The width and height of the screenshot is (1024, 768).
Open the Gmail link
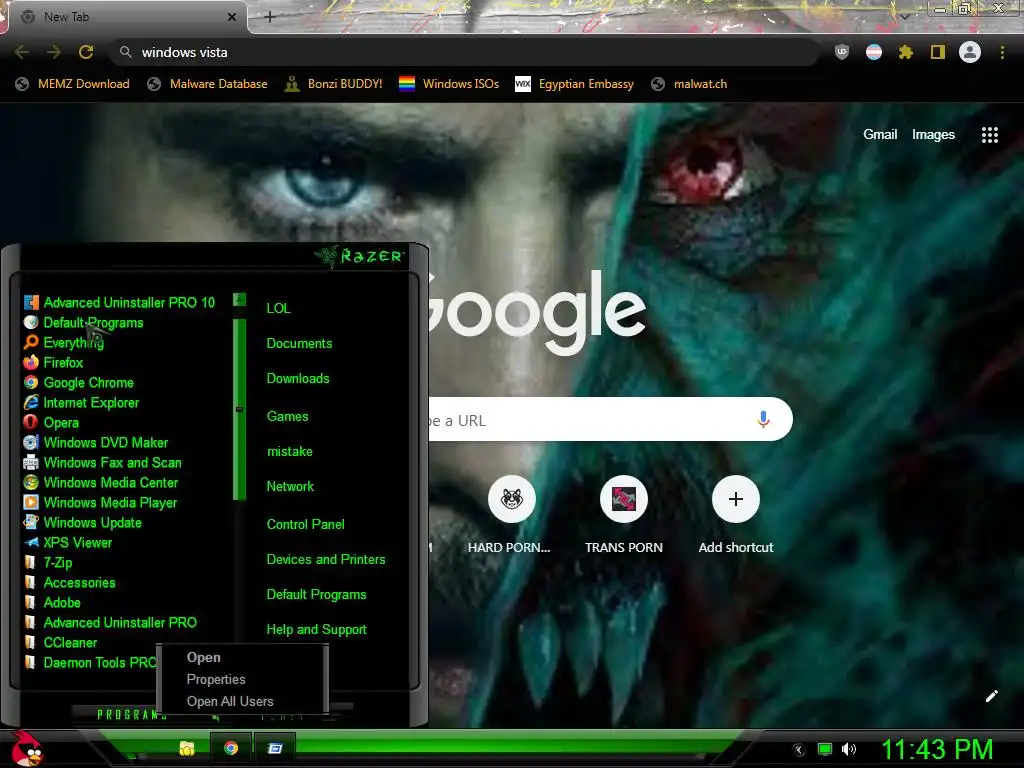click(880, 135)
